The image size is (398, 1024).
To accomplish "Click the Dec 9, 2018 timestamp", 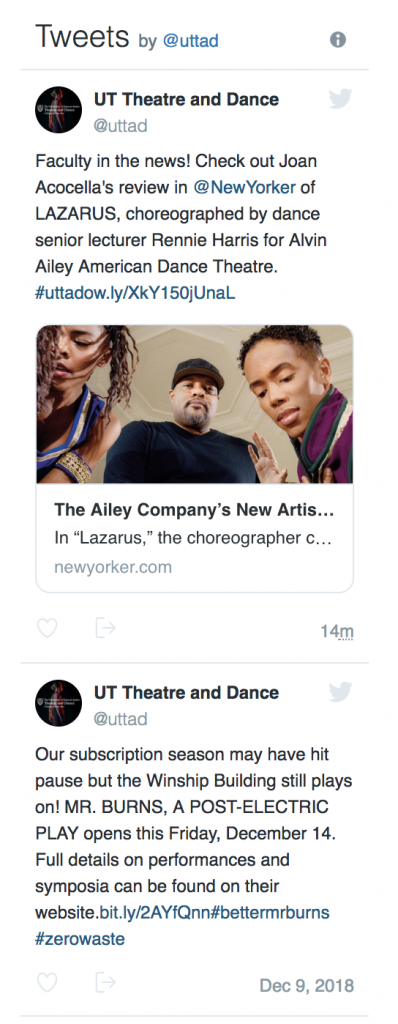I will pyautogui.click(x=307, y=985).
